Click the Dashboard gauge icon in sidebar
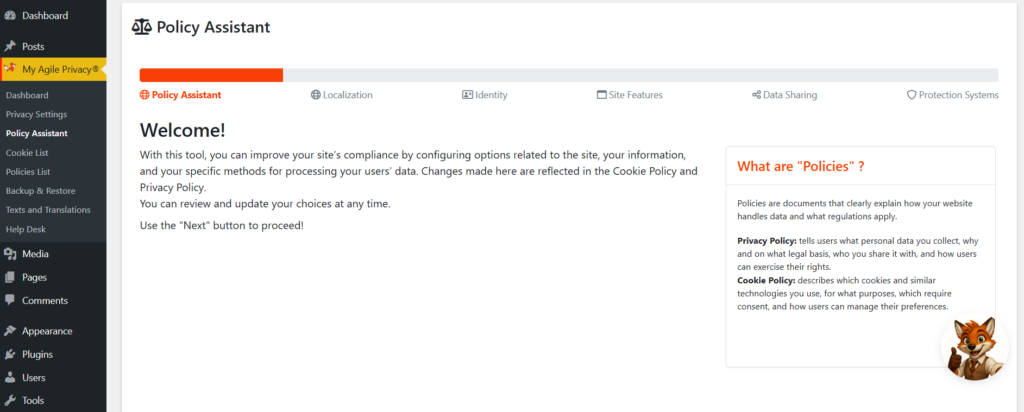Viewport: 1024px width, 412px height. (x=10, y=16)
